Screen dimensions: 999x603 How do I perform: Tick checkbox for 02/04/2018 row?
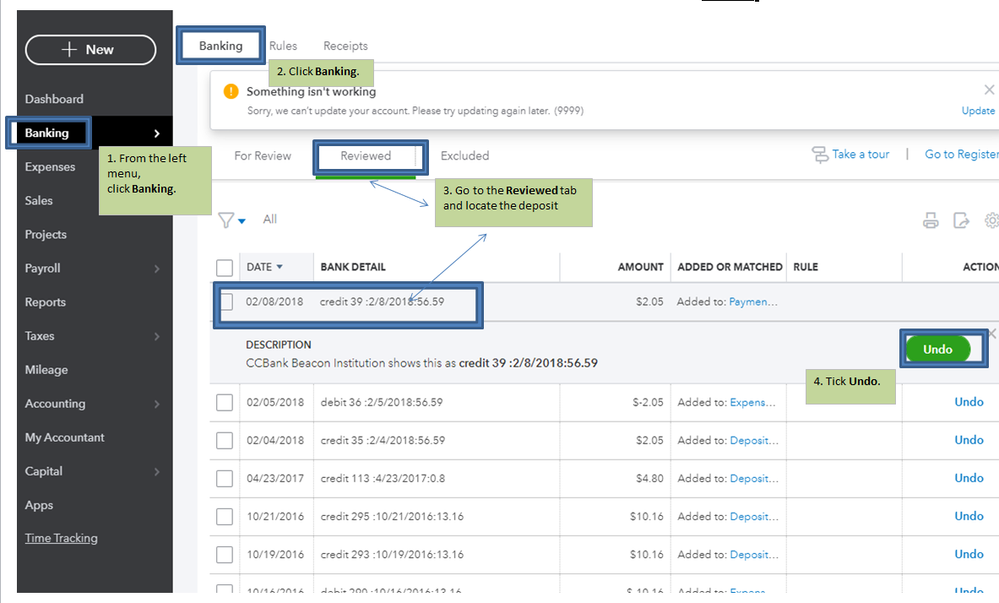pyautogui.click(x=224, y=440)
